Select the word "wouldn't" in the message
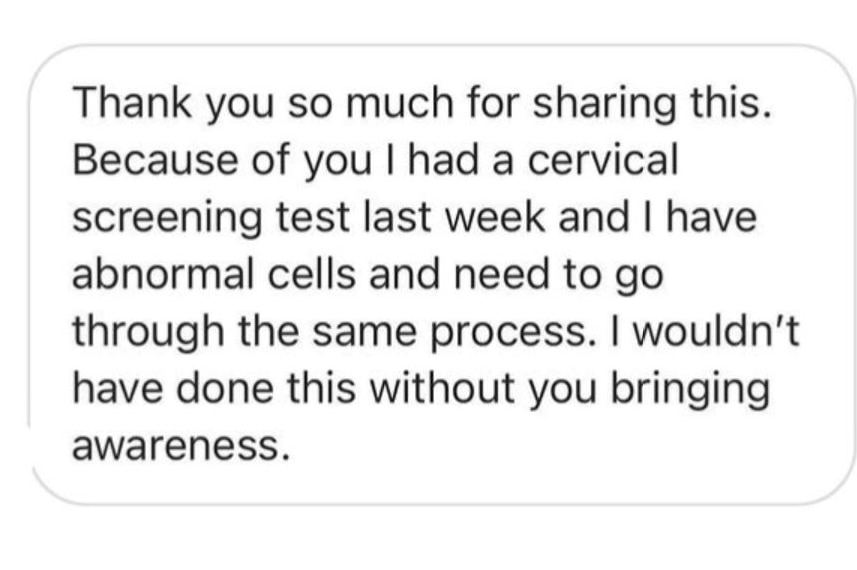Image resolution: width=857 pixels, height=570 pixels. point(716,330)
